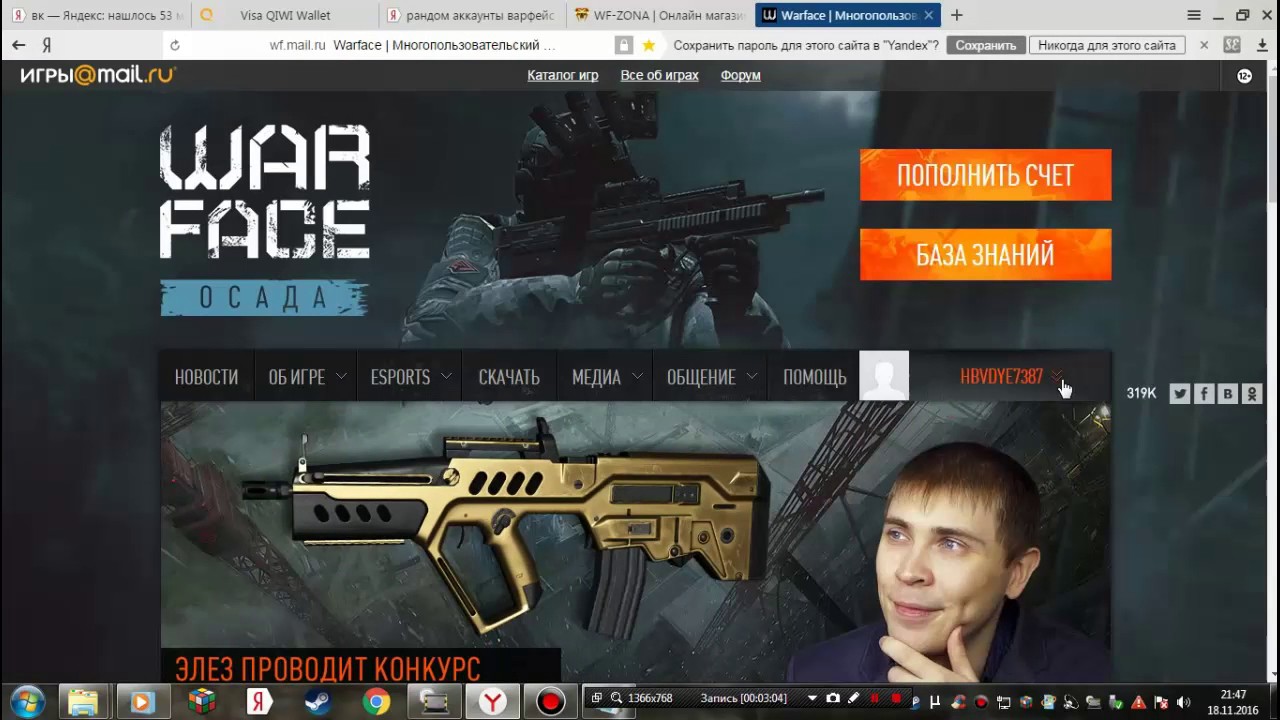Click the 12+ age rating badge
This screenshot has width=1280, height=720.
tap(1244, 76)
